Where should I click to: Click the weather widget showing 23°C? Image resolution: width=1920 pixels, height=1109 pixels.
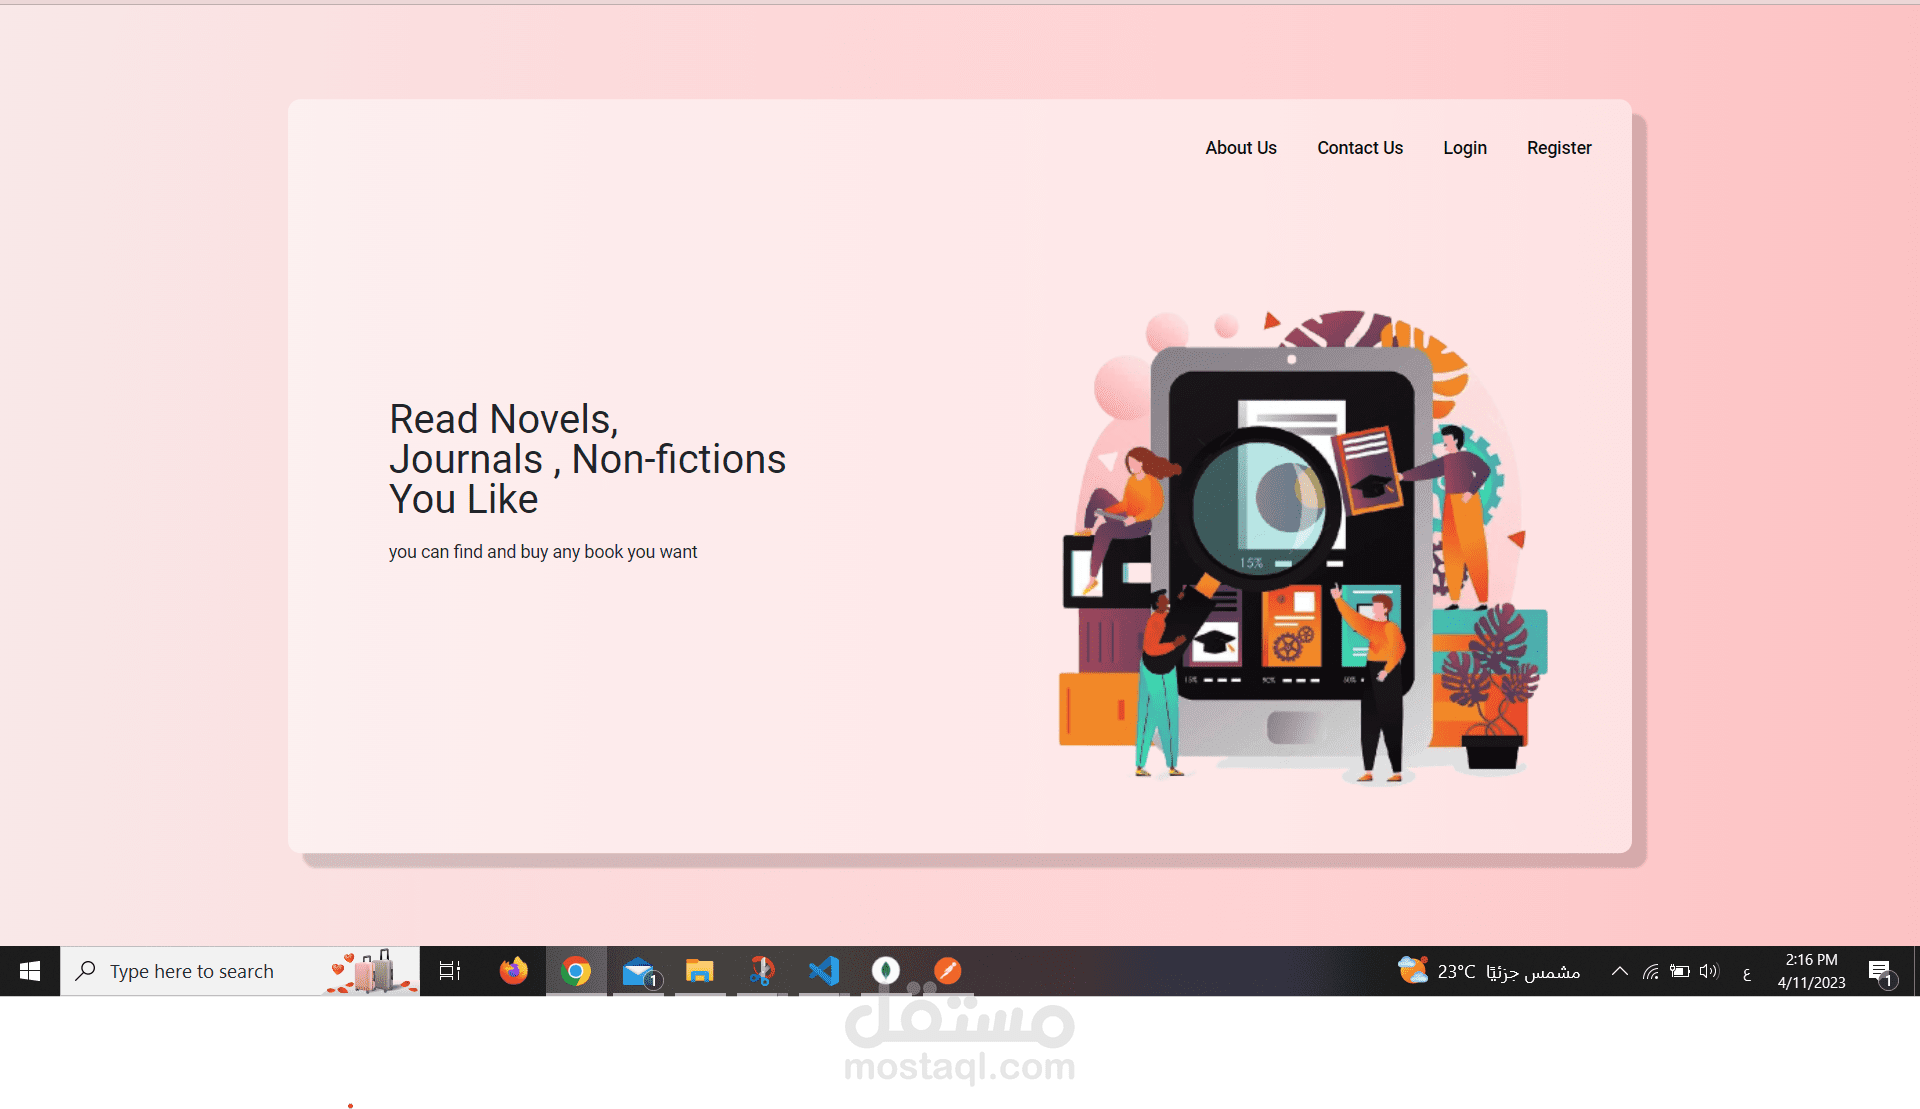click(1488, 971)
